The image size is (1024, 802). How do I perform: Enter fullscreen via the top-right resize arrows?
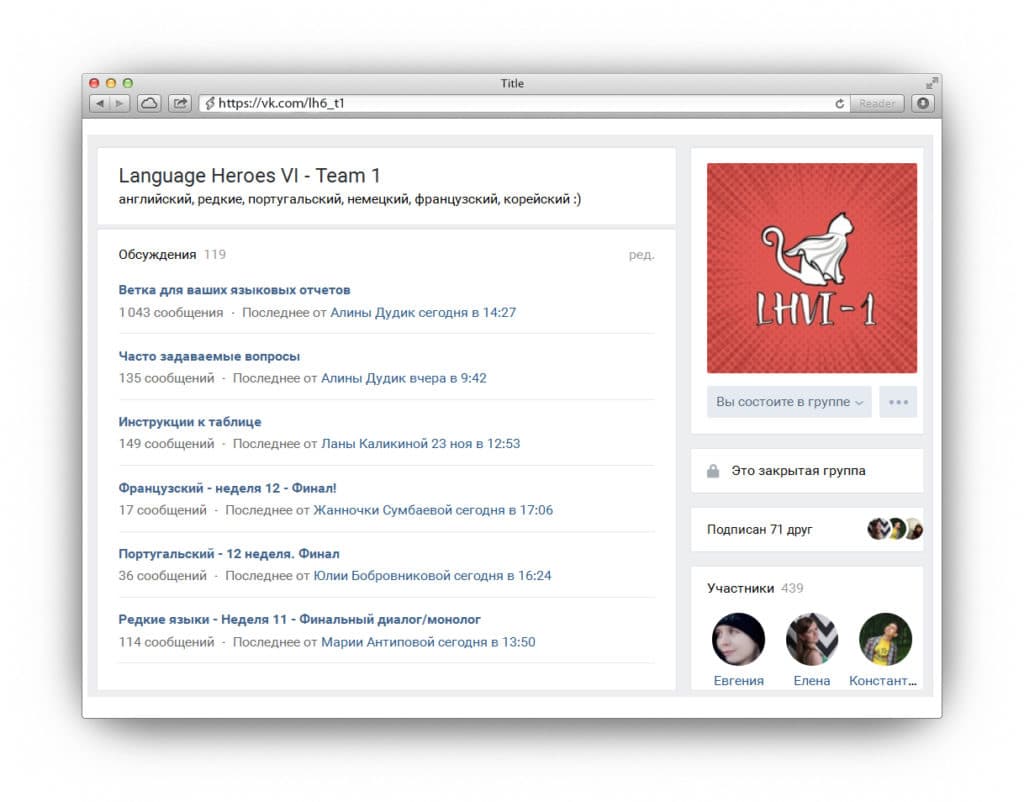point(932,83)
